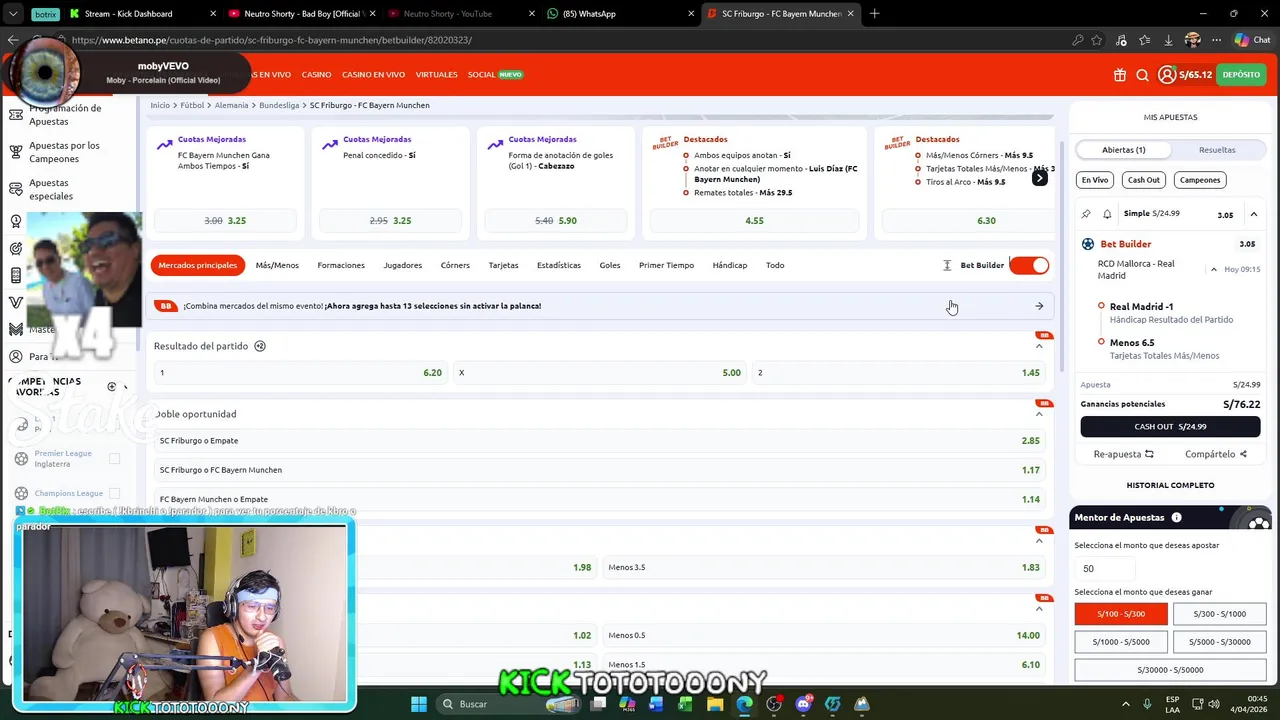
Task: Collapse the market section with Menos 0.5
Action: tap(1039, 609)
